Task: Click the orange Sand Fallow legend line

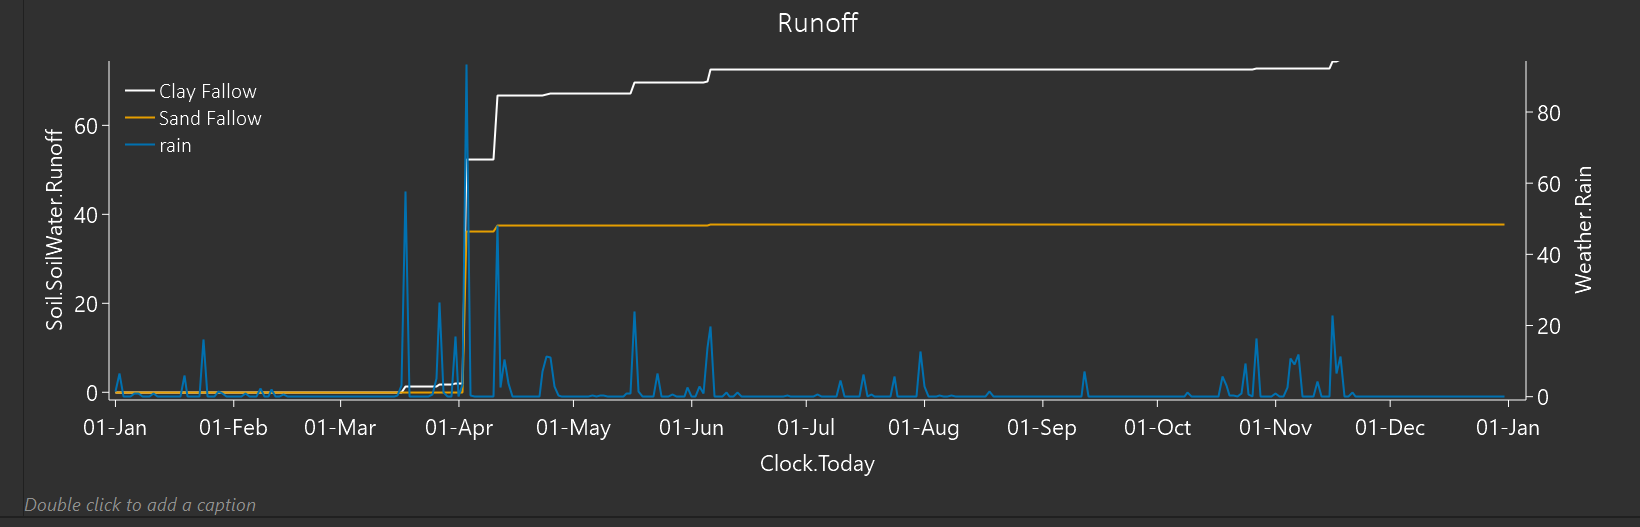Action: (139, 118)
